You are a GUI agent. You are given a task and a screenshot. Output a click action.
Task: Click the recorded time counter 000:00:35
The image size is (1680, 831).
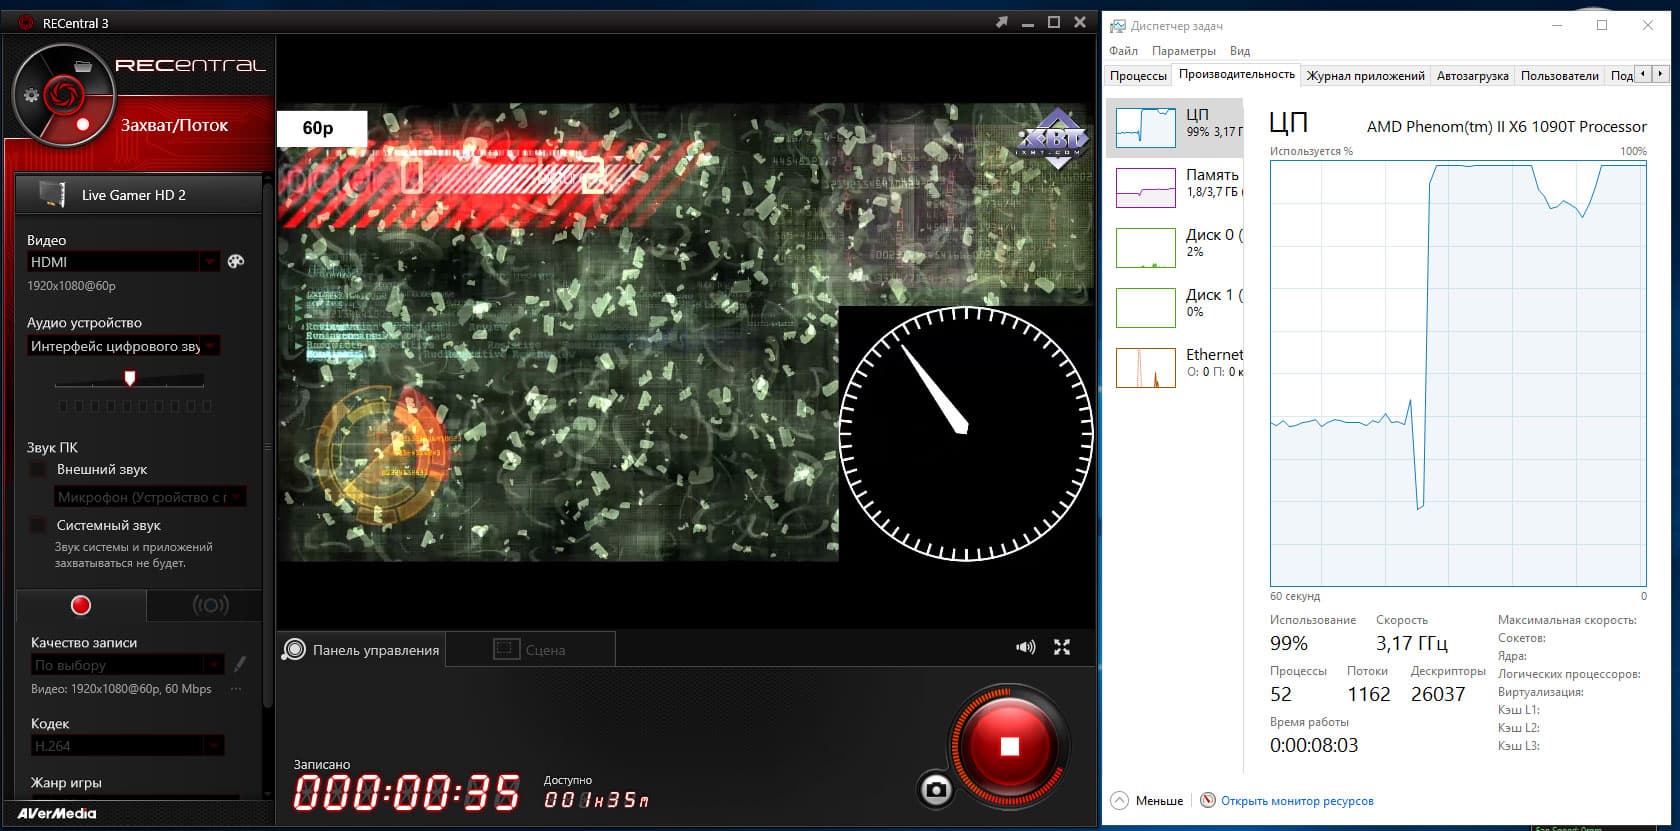click(407, 792)
